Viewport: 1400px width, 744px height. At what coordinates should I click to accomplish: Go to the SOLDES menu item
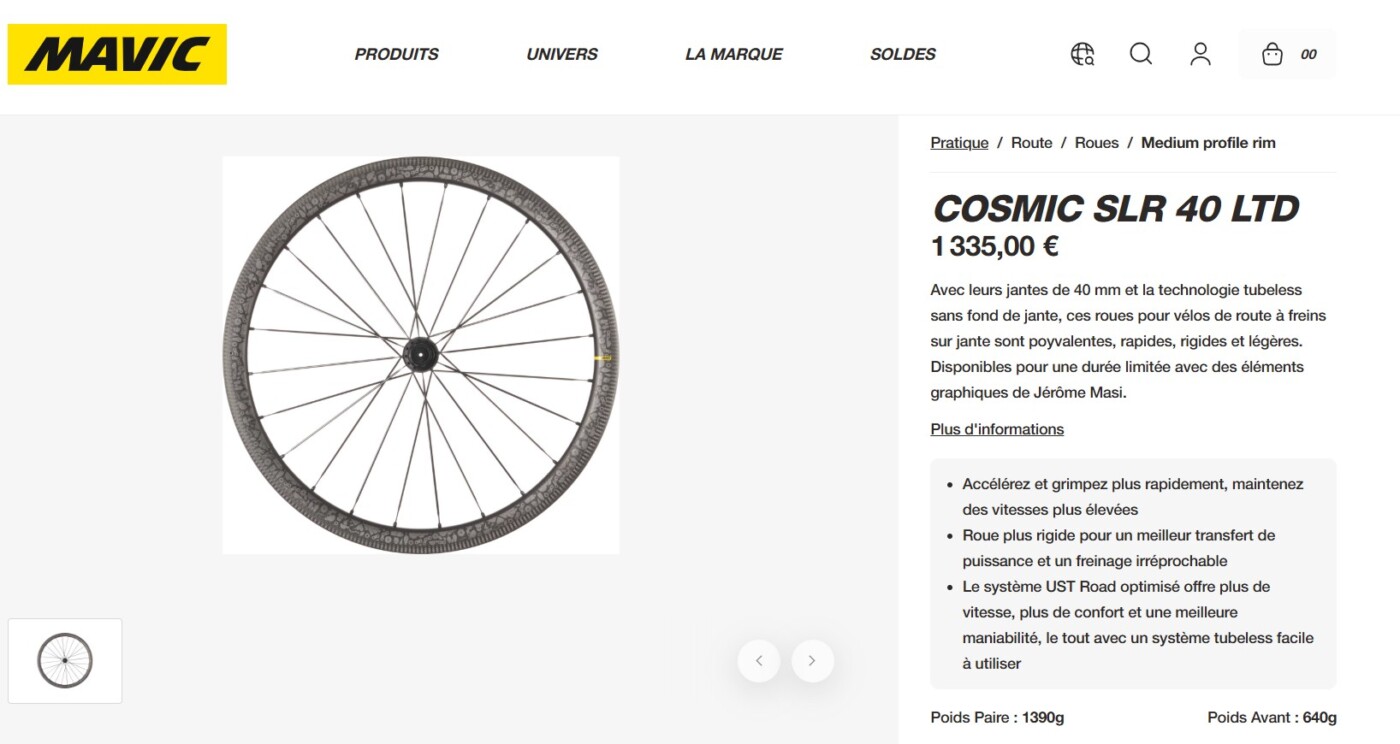click(903, 55)
